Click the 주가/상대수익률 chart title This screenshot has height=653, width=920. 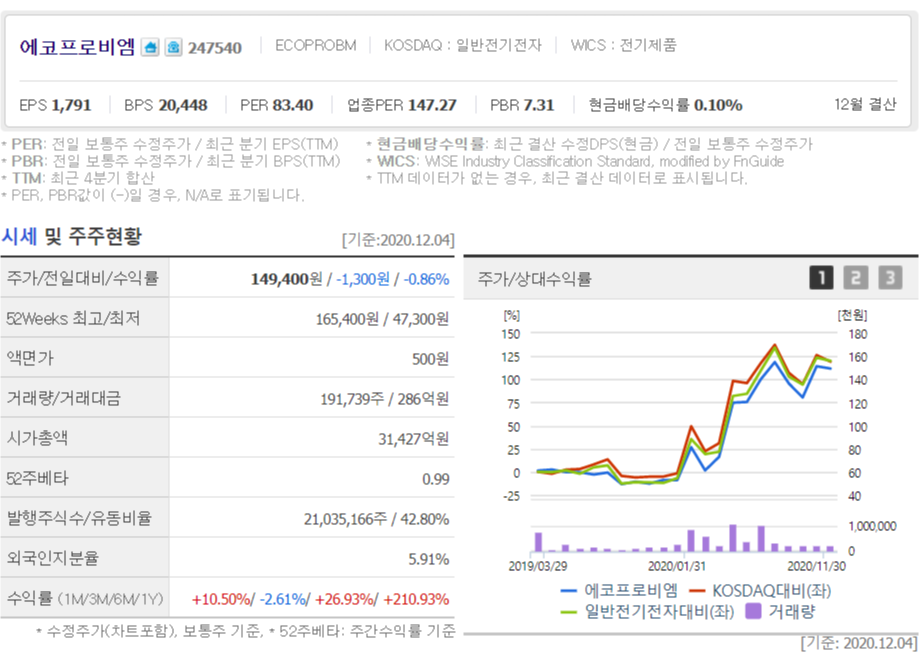coord(534,279)
